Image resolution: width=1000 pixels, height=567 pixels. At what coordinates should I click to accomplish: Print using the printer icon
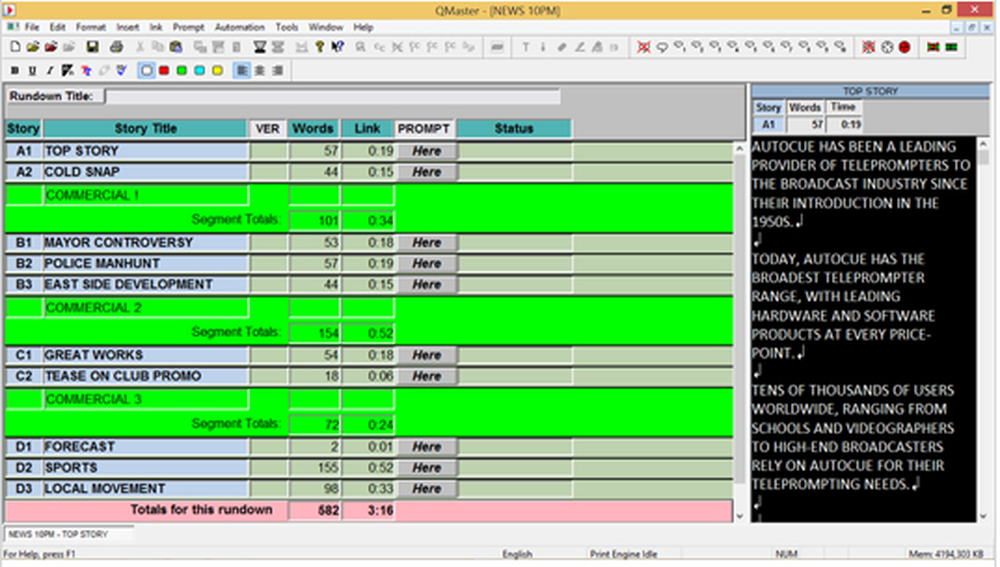tap(116, 47)
